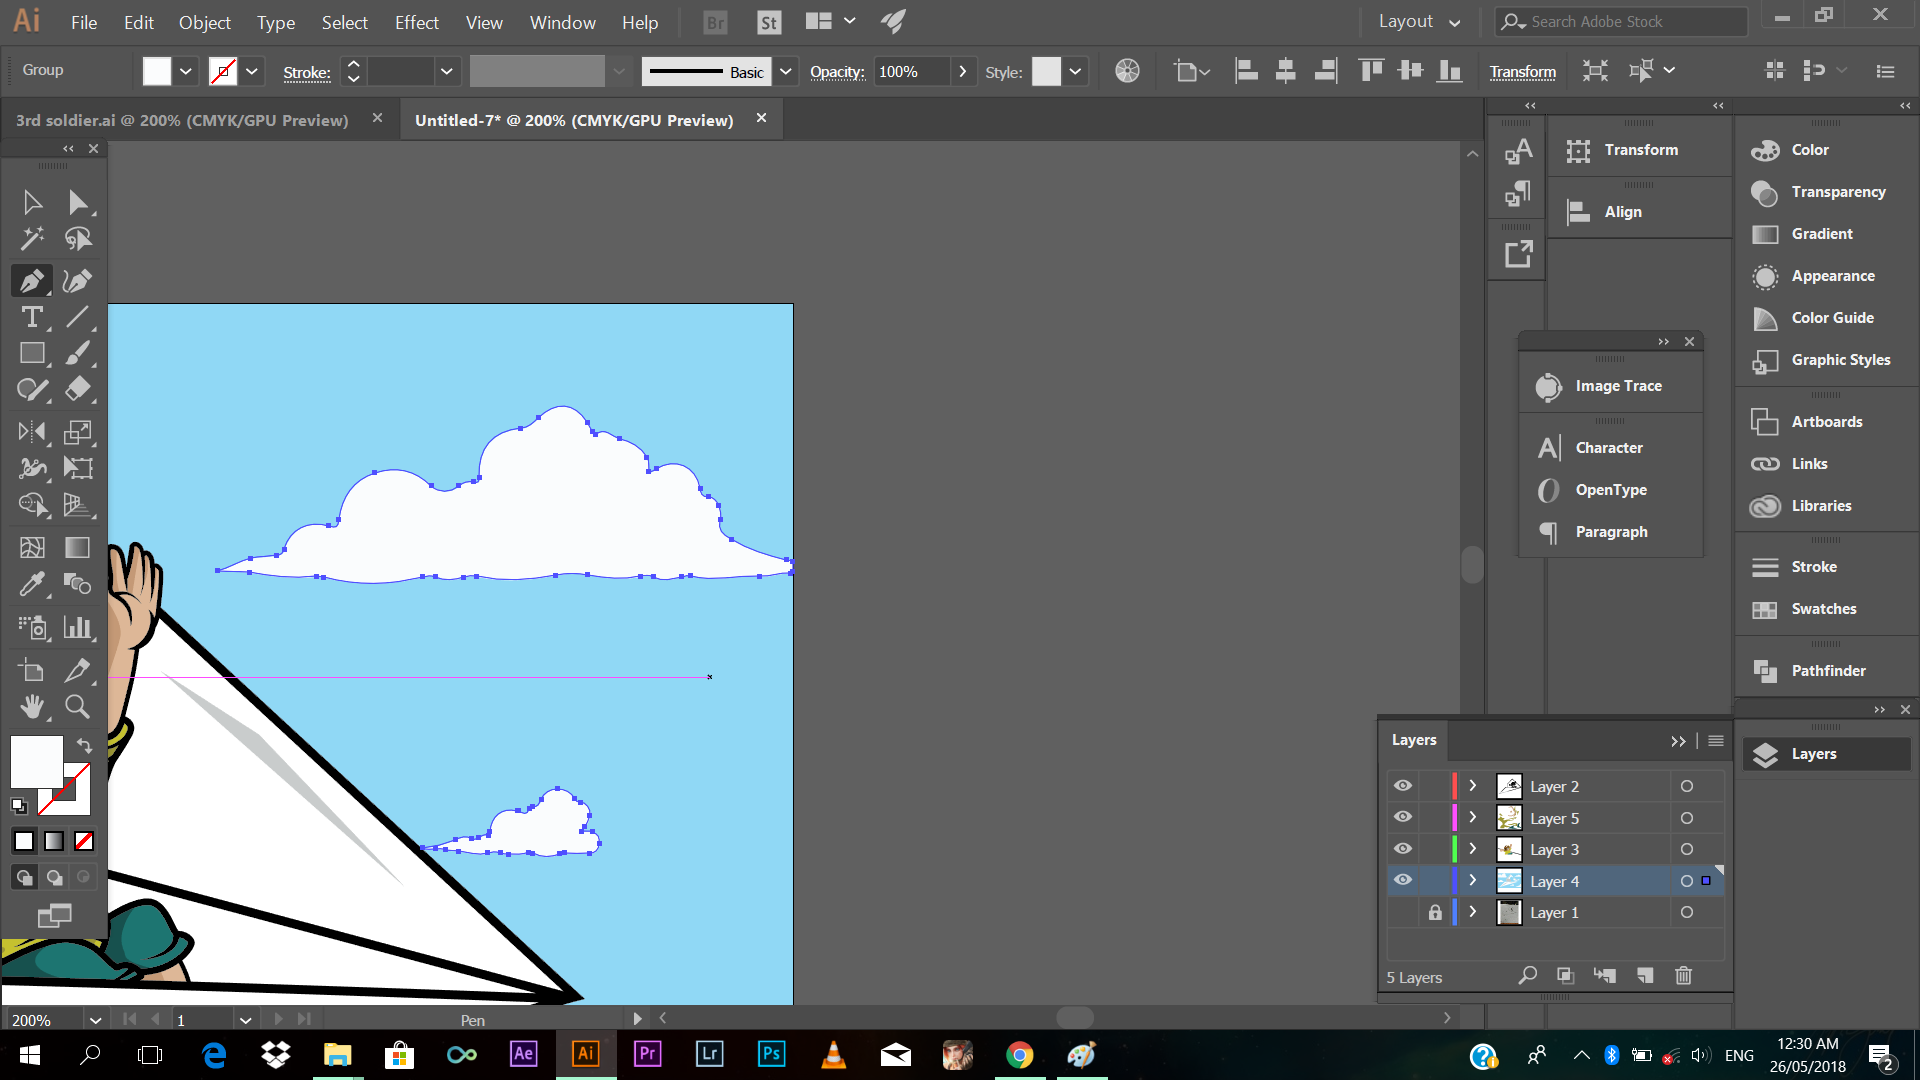This screenshot has width=1920, height=1080.
Task: Toggle Layer 3 visibility eye
Action: pyautogui.click(x=1403, y=849)
